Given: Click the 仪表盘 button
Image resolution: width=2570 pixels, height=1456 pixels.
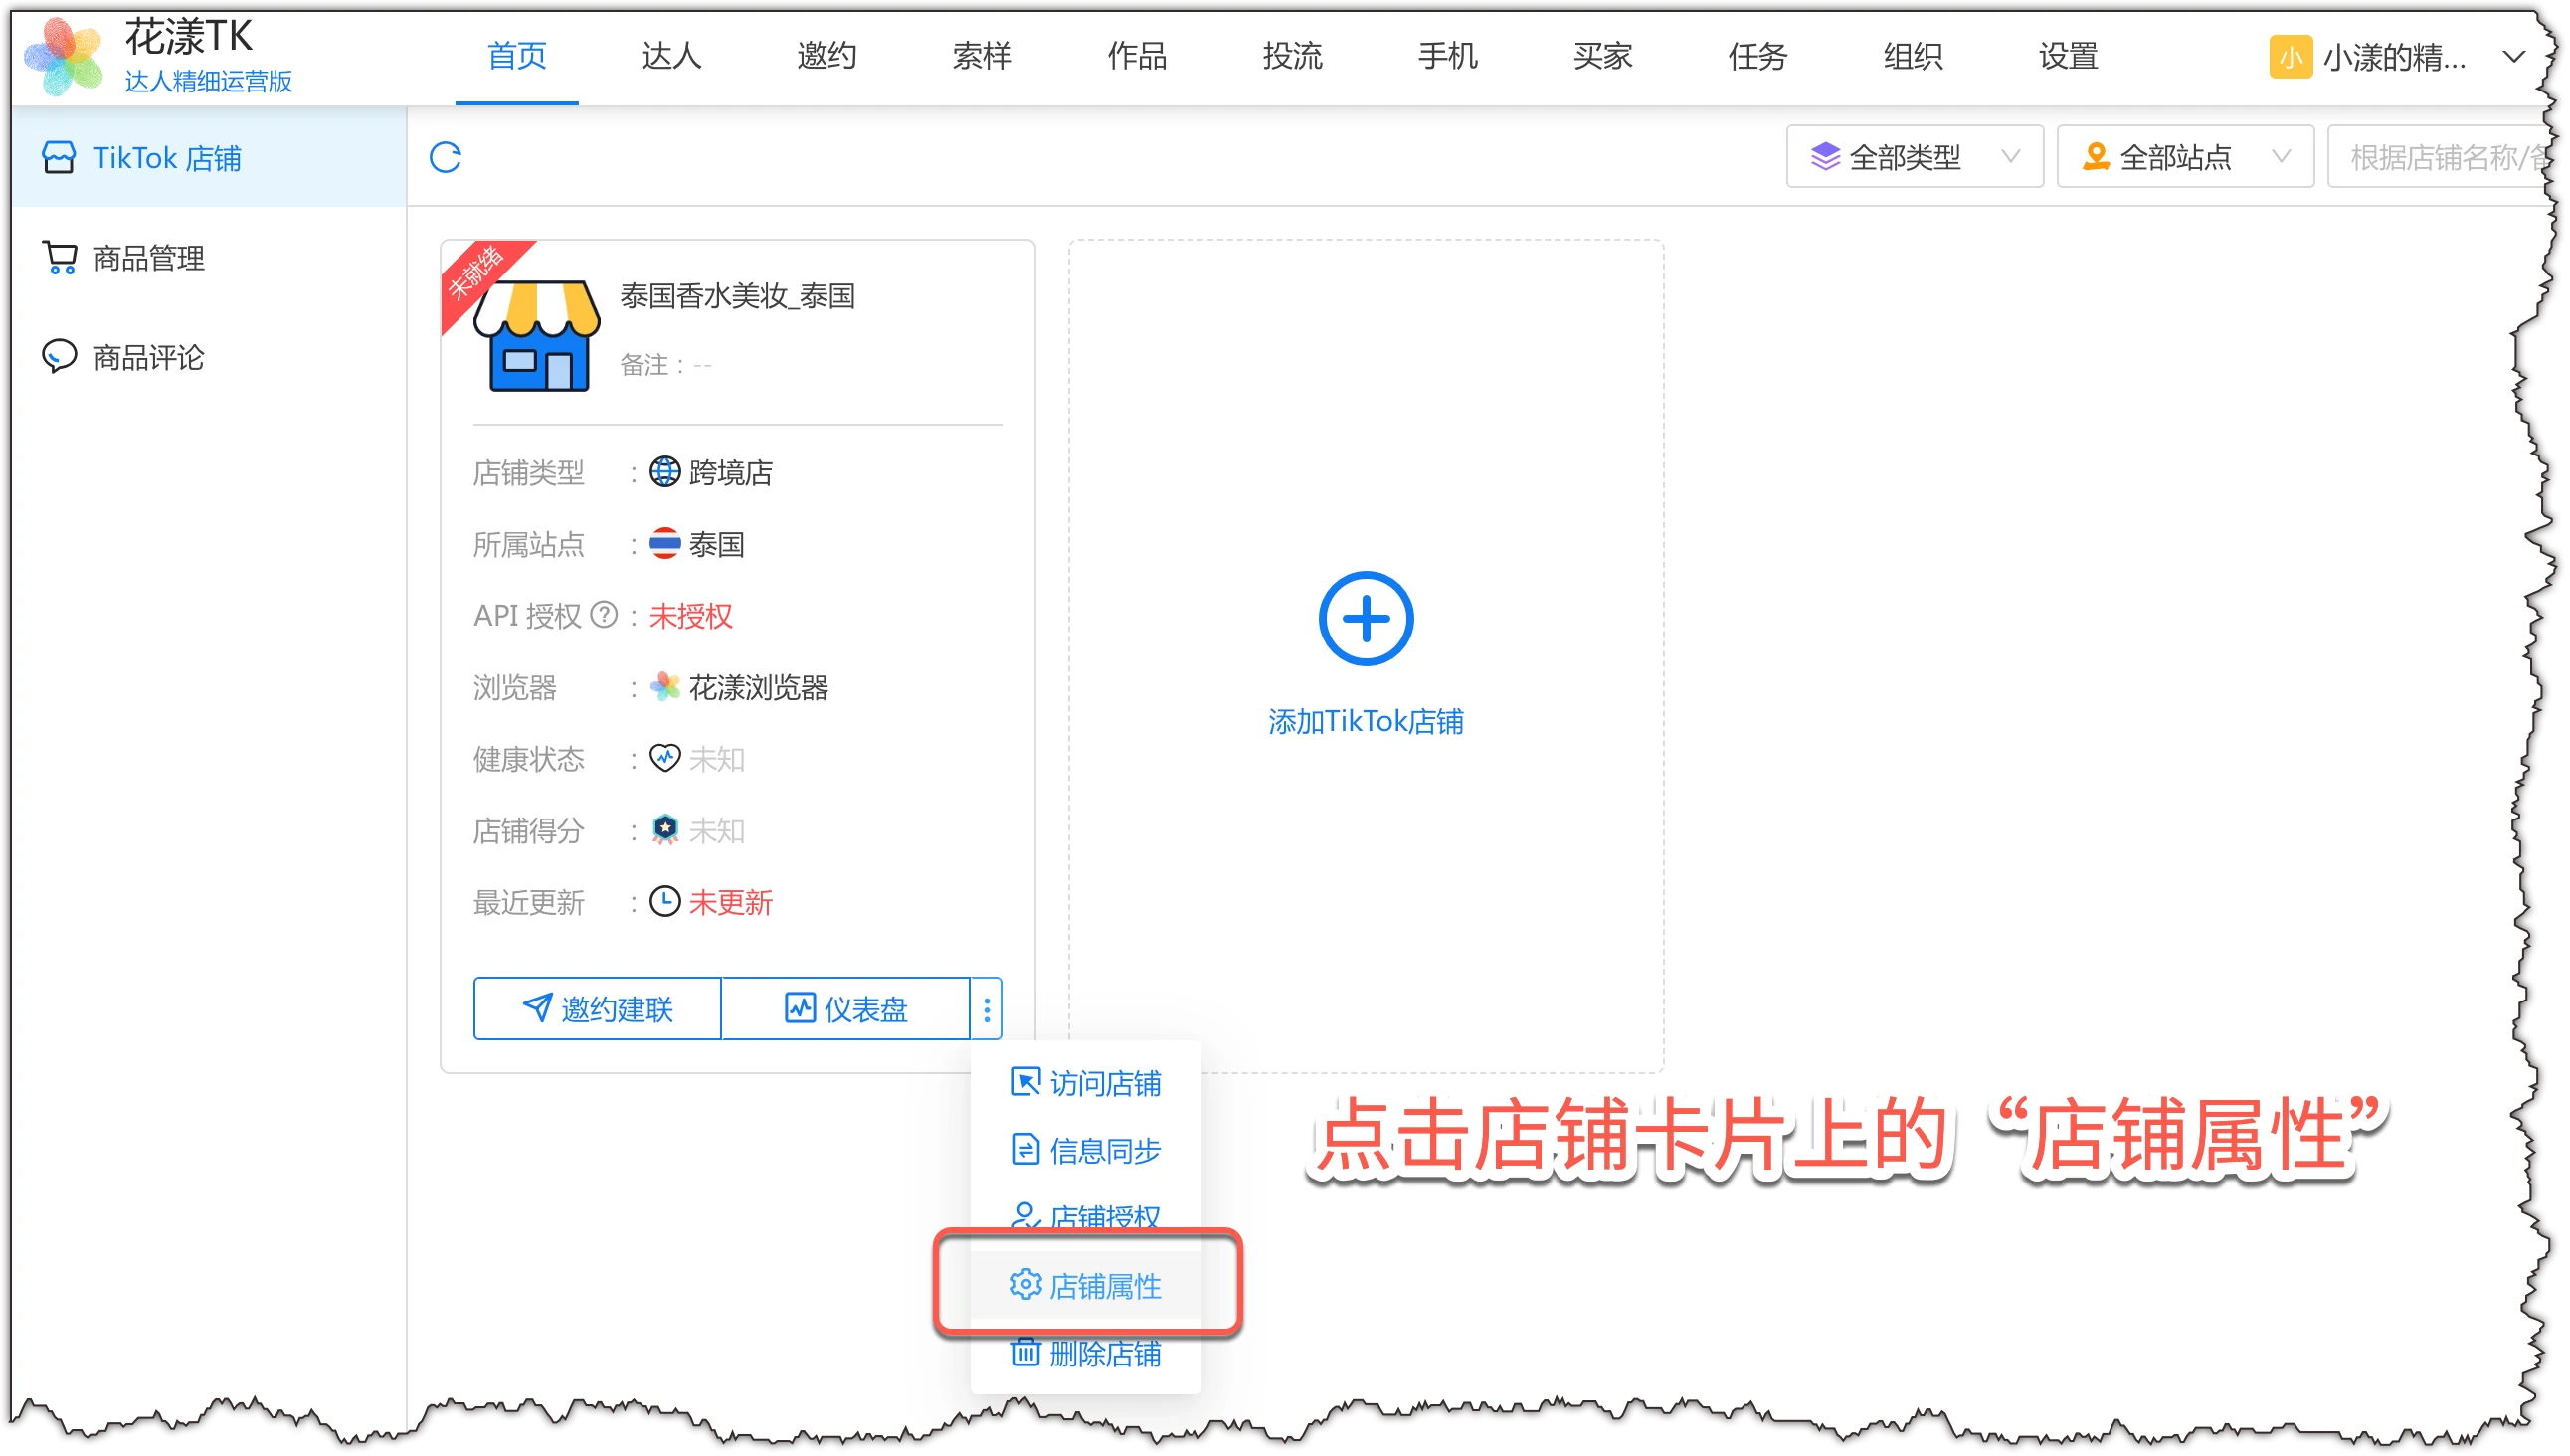Looking at the screenshot, I should click(846, 1009).
